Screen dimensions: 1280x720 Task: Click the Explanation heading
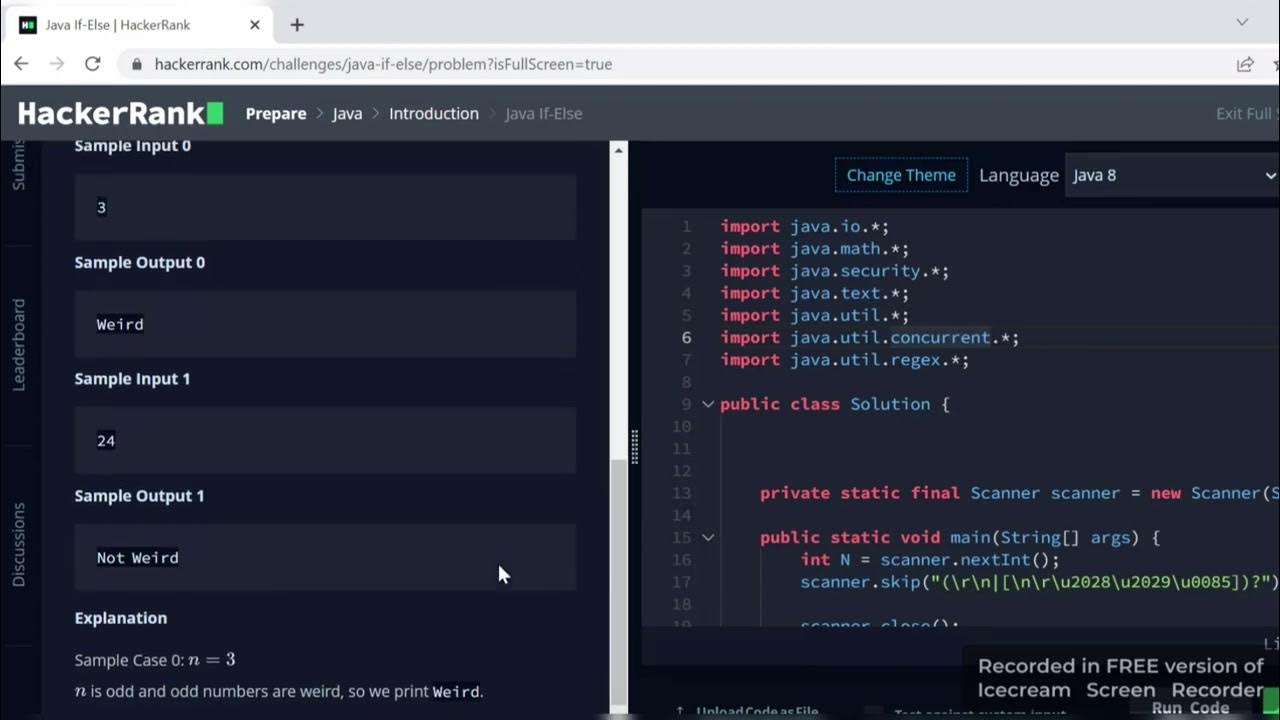pos(121,618)
